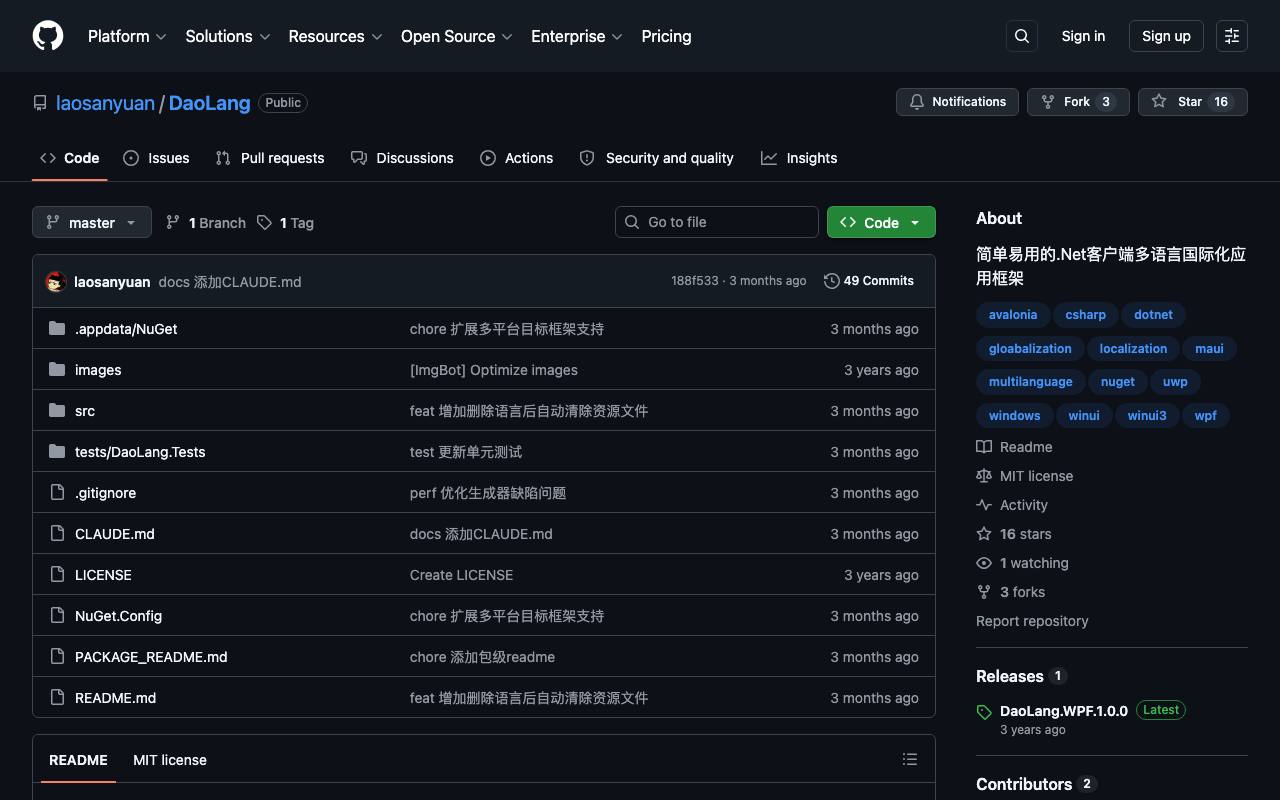The height and width of the screenshot is (800, 1280).
Task: Click the 188f533 commit hash
Action: 695,281
